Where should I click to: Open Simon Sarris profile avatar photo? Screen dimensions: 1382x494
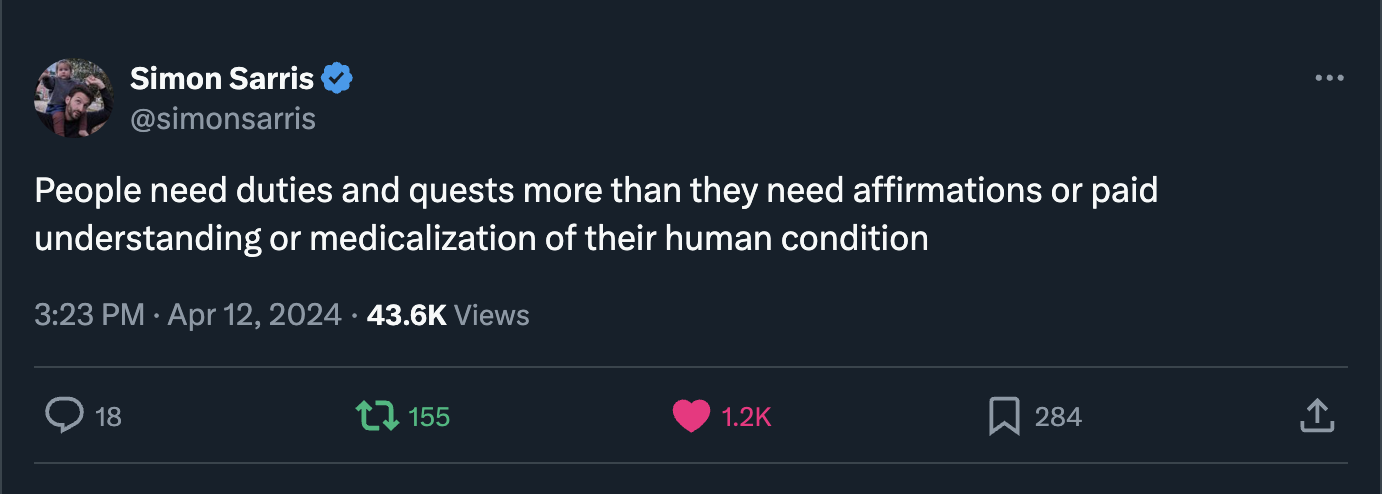[73, 98]
